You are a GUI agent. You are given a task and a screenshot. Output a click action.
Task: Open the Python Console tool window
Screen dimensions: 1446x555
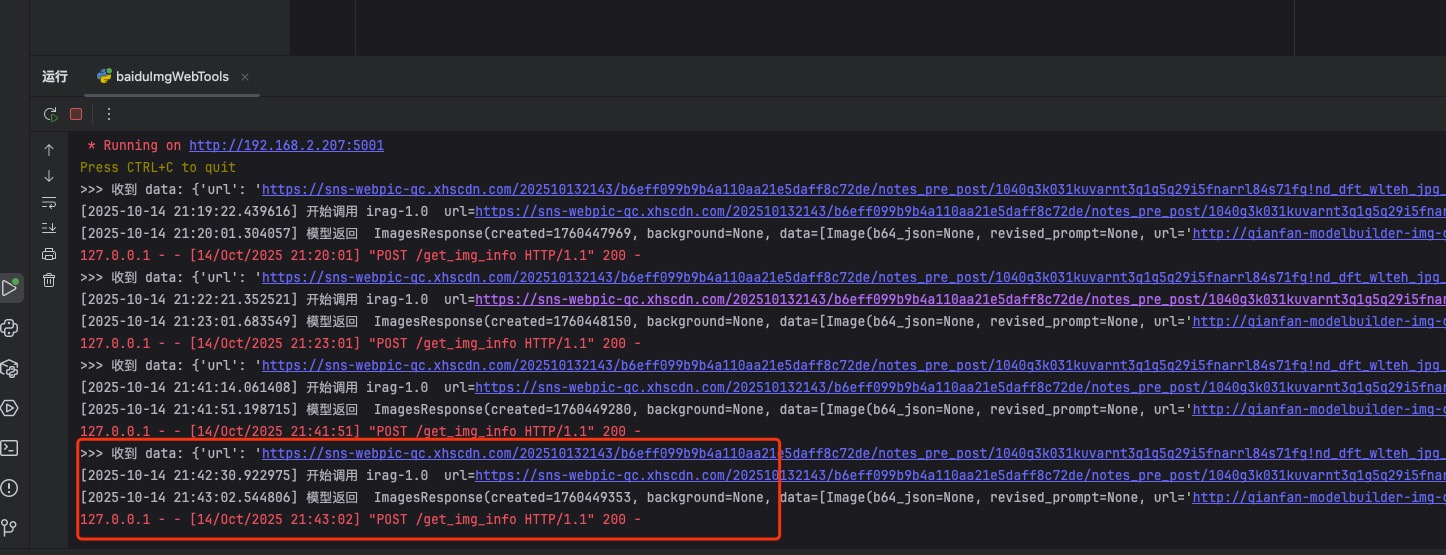click(10, 328)
